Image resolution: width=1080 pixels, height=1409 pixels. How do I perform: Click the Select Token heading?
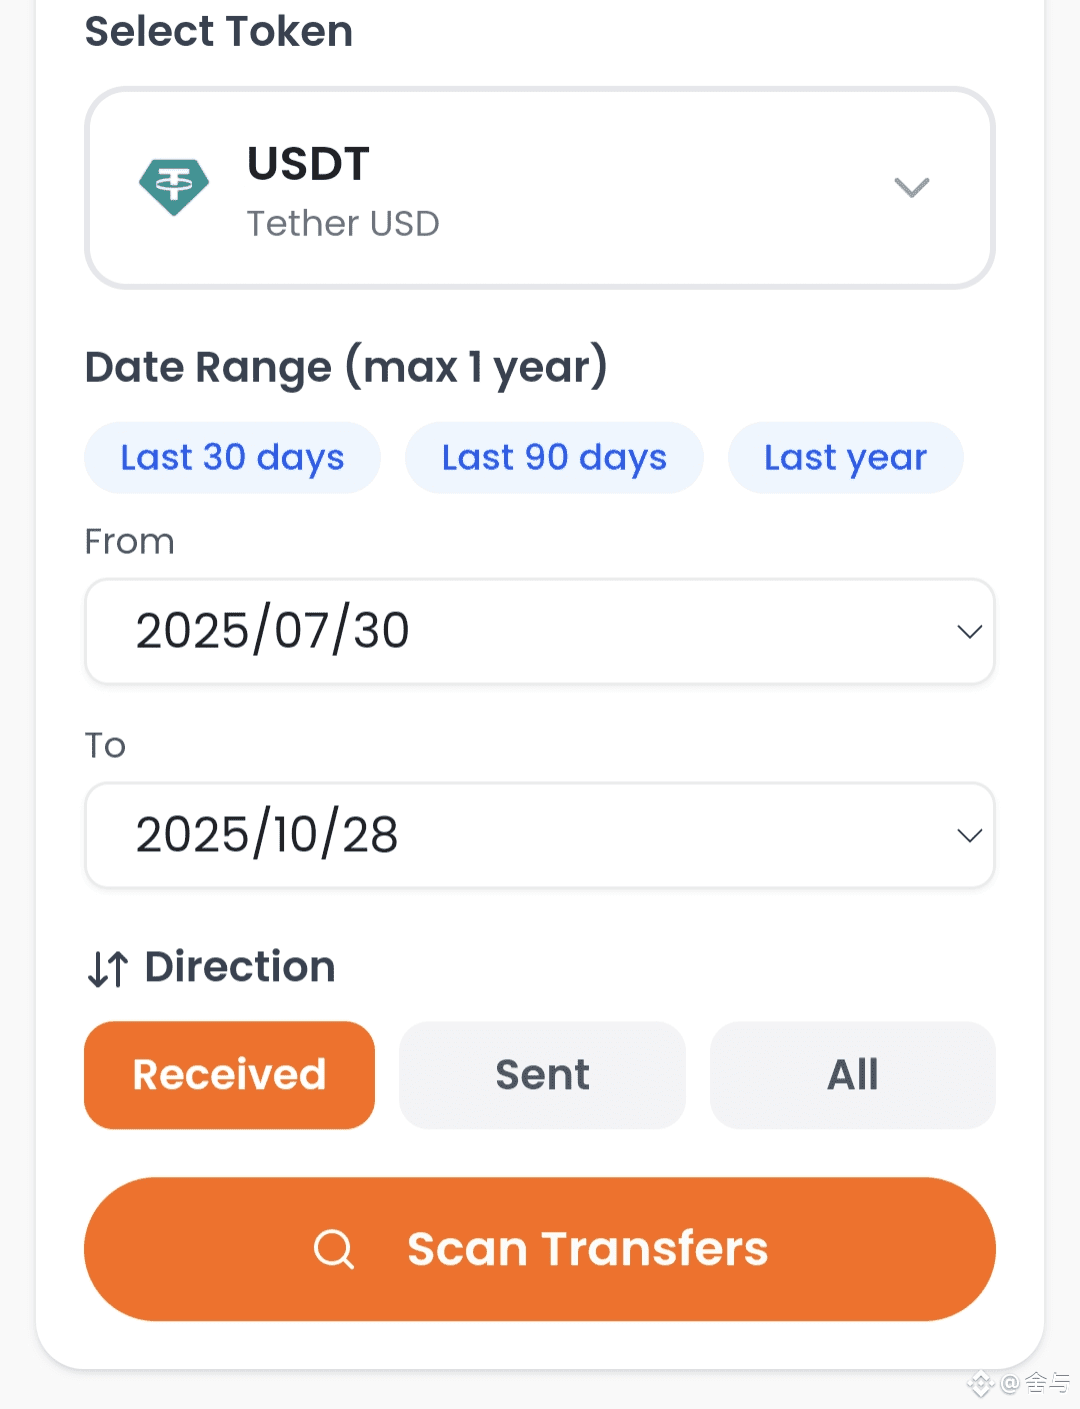click(x=219, y=31)
